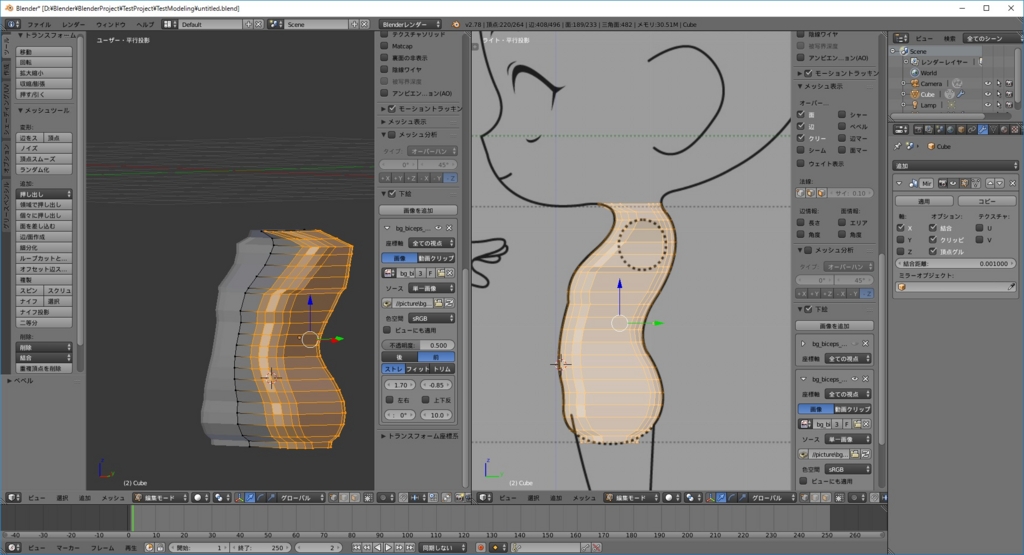Image resolution: width=1024 pixels, height=555 pixels.
Task: Remove the bg_biceps image in left panel
Action: point(449,228)
